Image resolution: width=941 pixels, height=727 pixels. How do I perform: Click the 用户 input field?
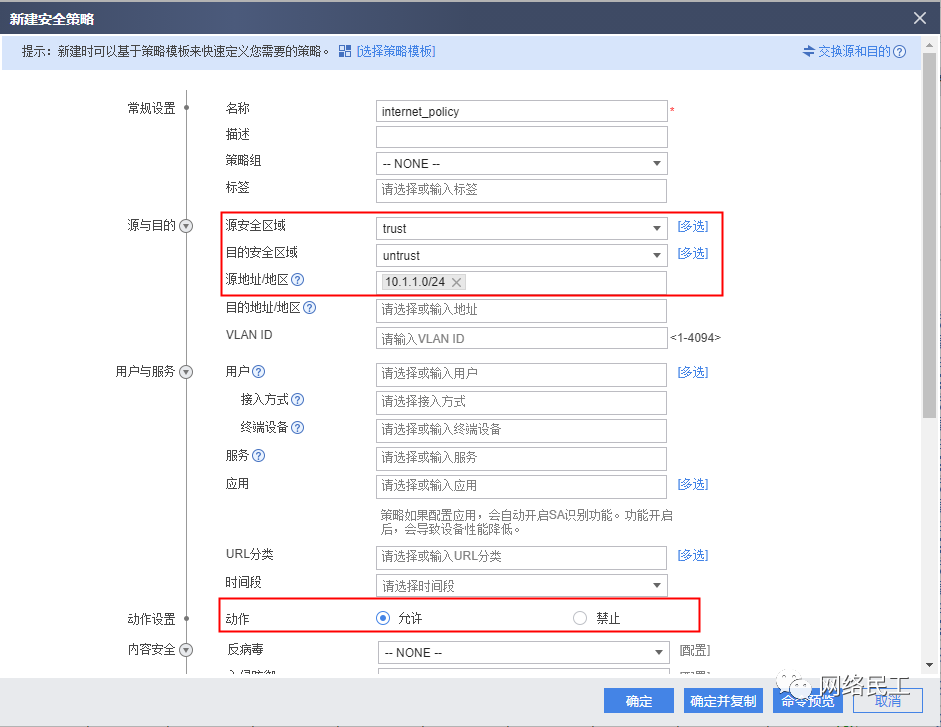pyautogui.click(x=522, y=374)
